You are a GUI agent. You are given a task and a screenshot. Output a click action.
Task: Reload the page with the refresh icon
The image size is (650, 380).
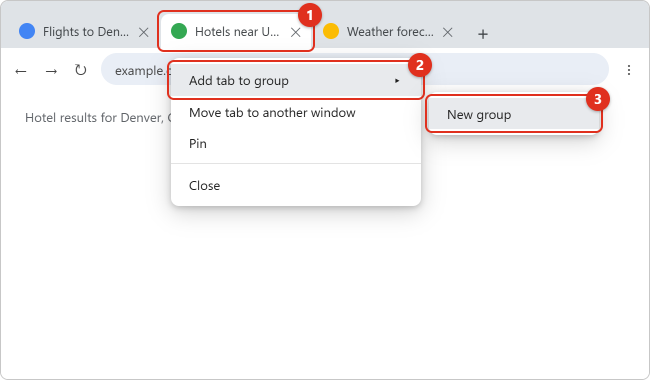(80, 70)
